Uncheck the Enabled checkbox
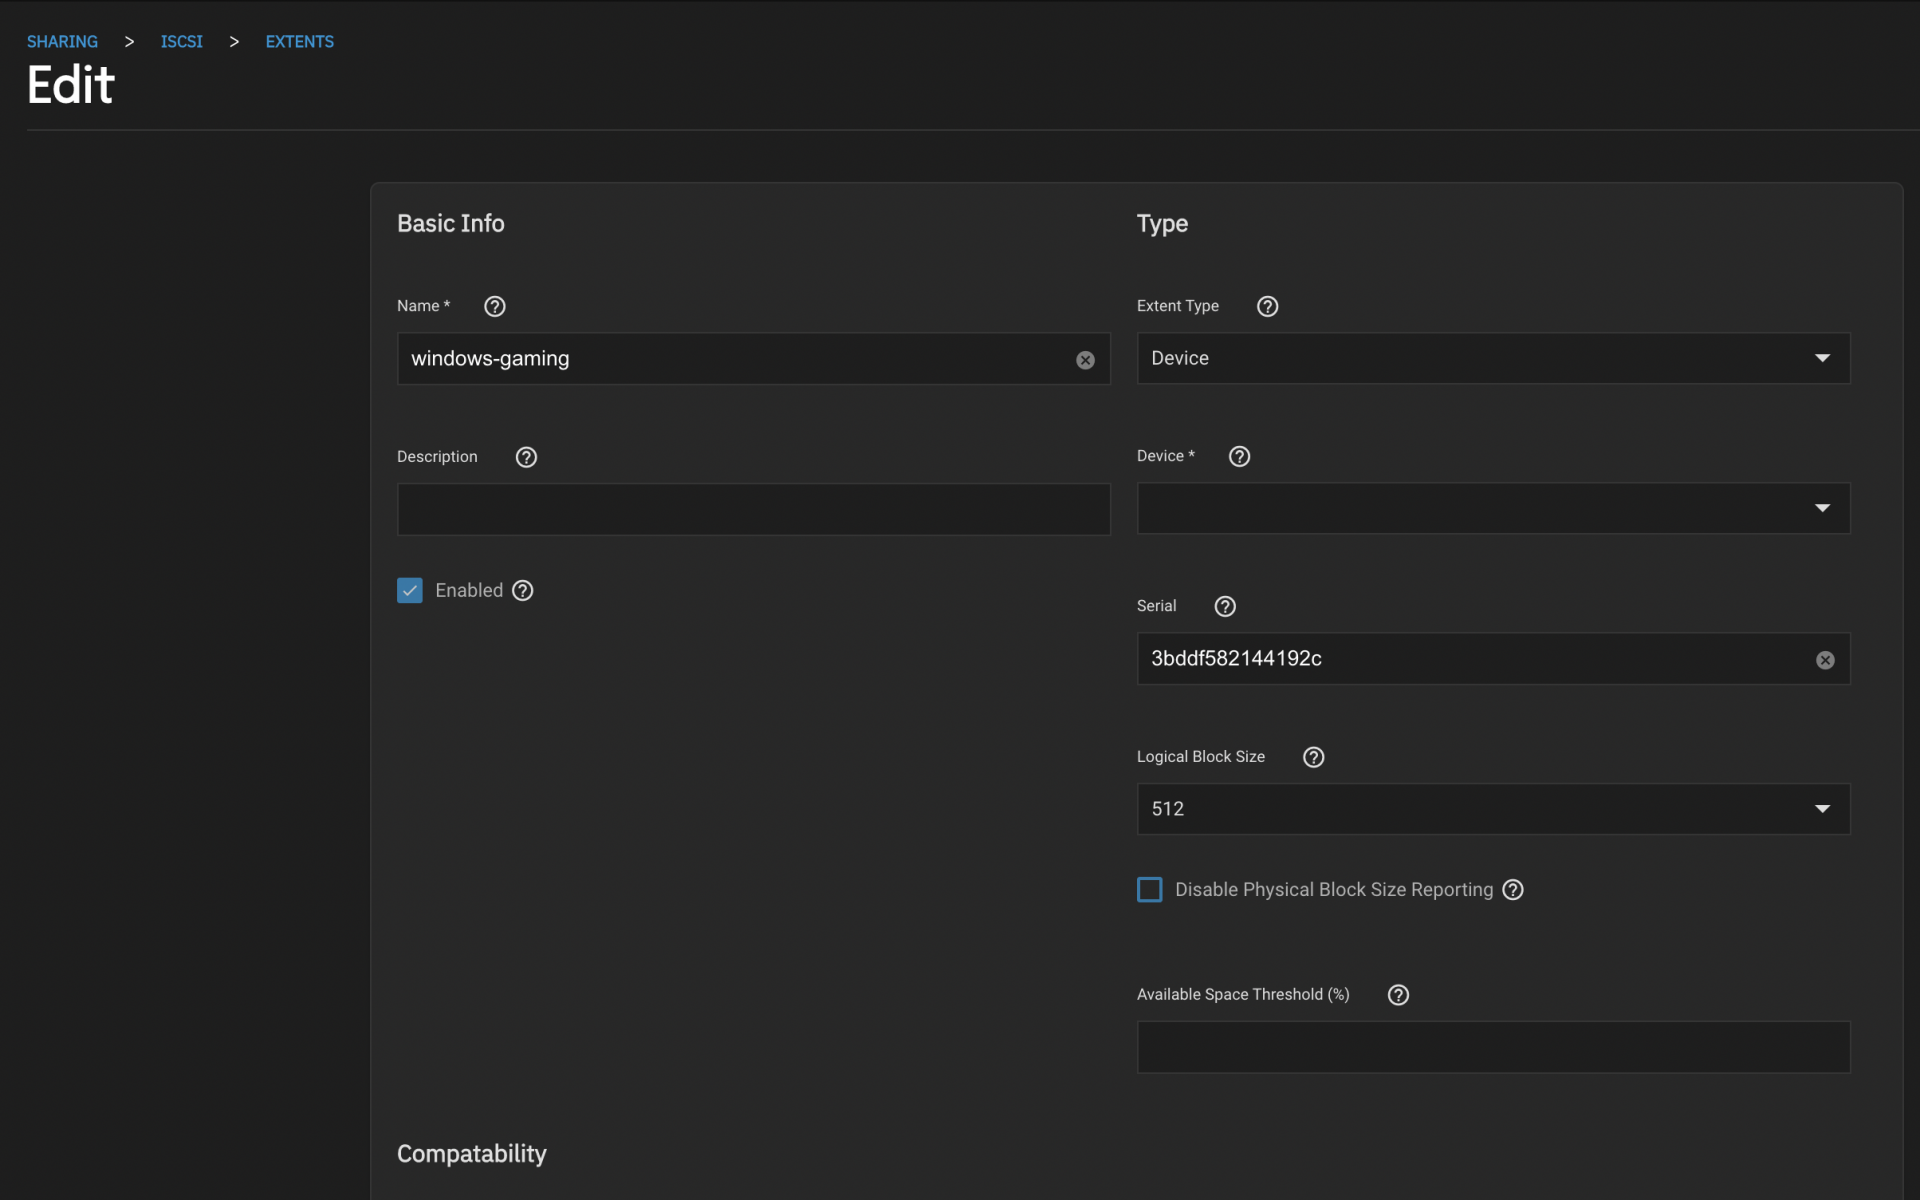Image resolution: width=1920 pixels, height=1200 pixels. coord(410,591)
